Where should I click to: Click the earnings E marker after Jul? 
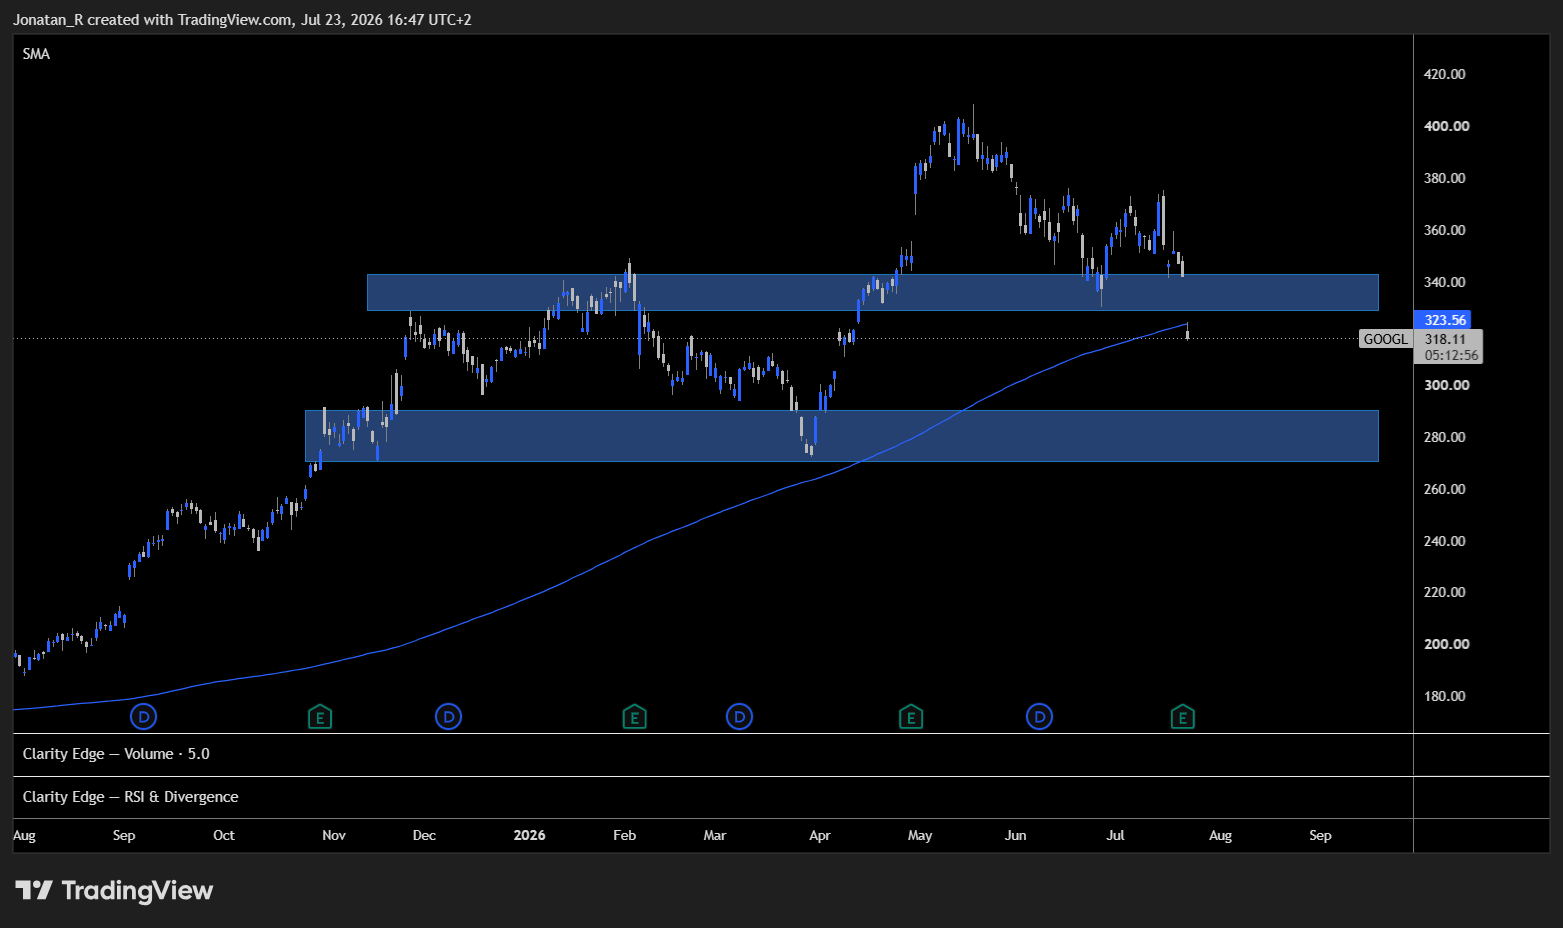(1182, 717)
